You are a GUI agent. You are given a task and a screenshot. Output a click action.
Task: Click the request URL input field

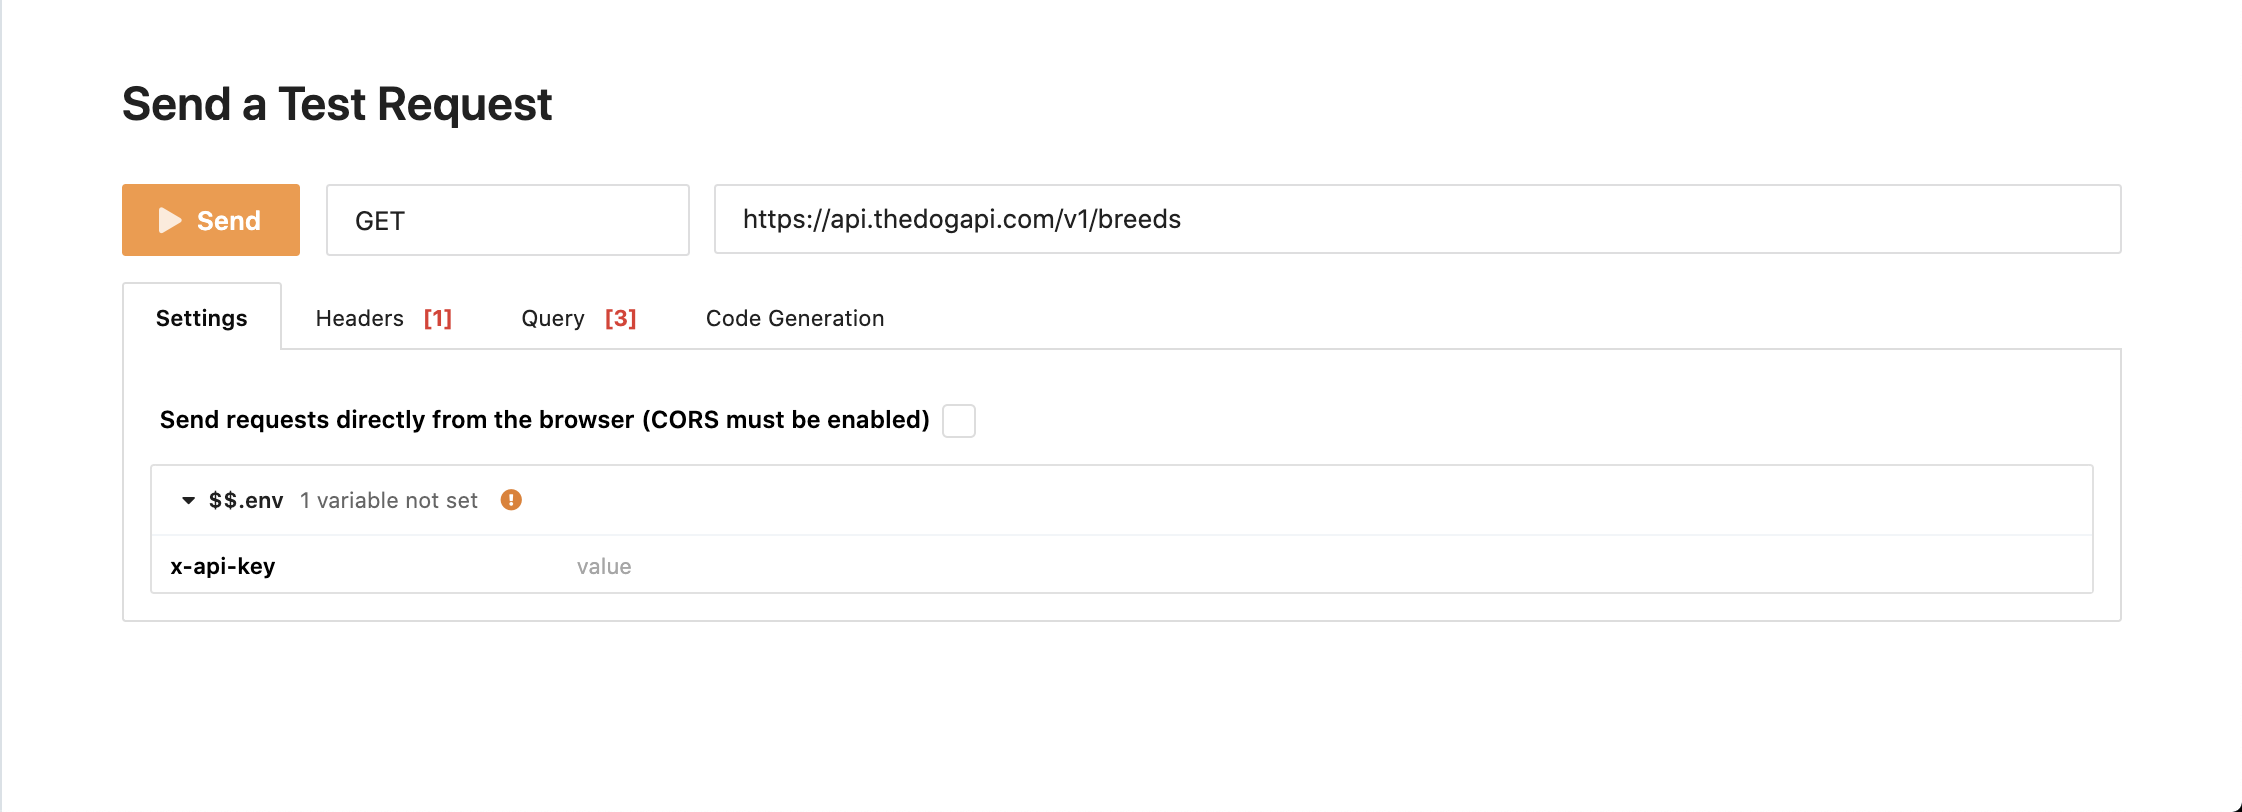pos(1416,219)
